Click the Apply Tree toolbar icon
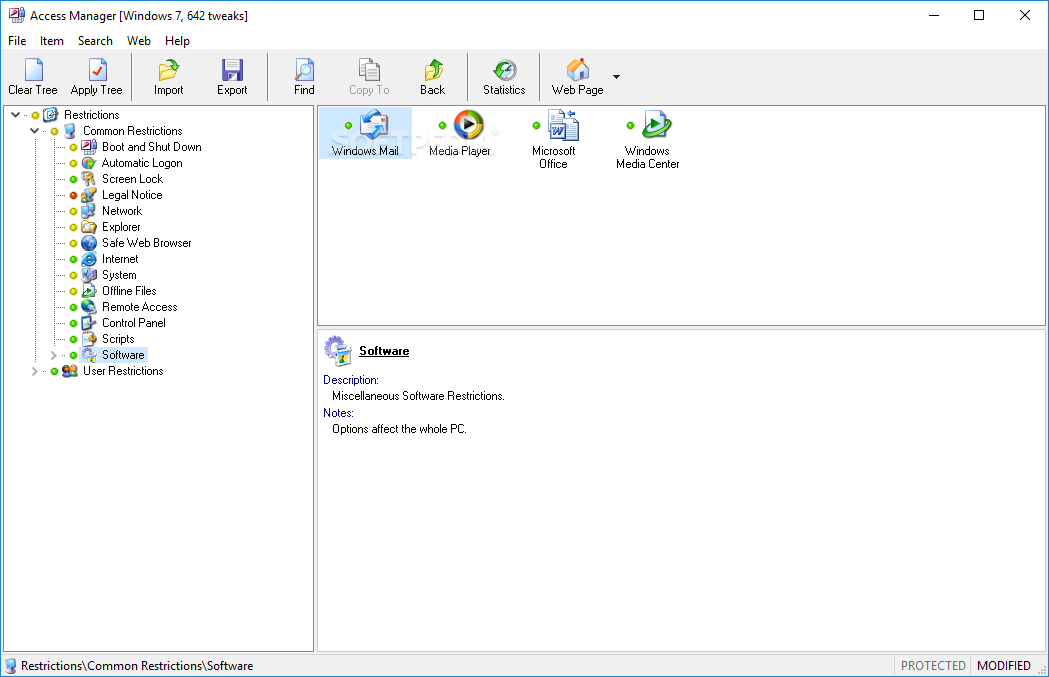 (98, 70)
